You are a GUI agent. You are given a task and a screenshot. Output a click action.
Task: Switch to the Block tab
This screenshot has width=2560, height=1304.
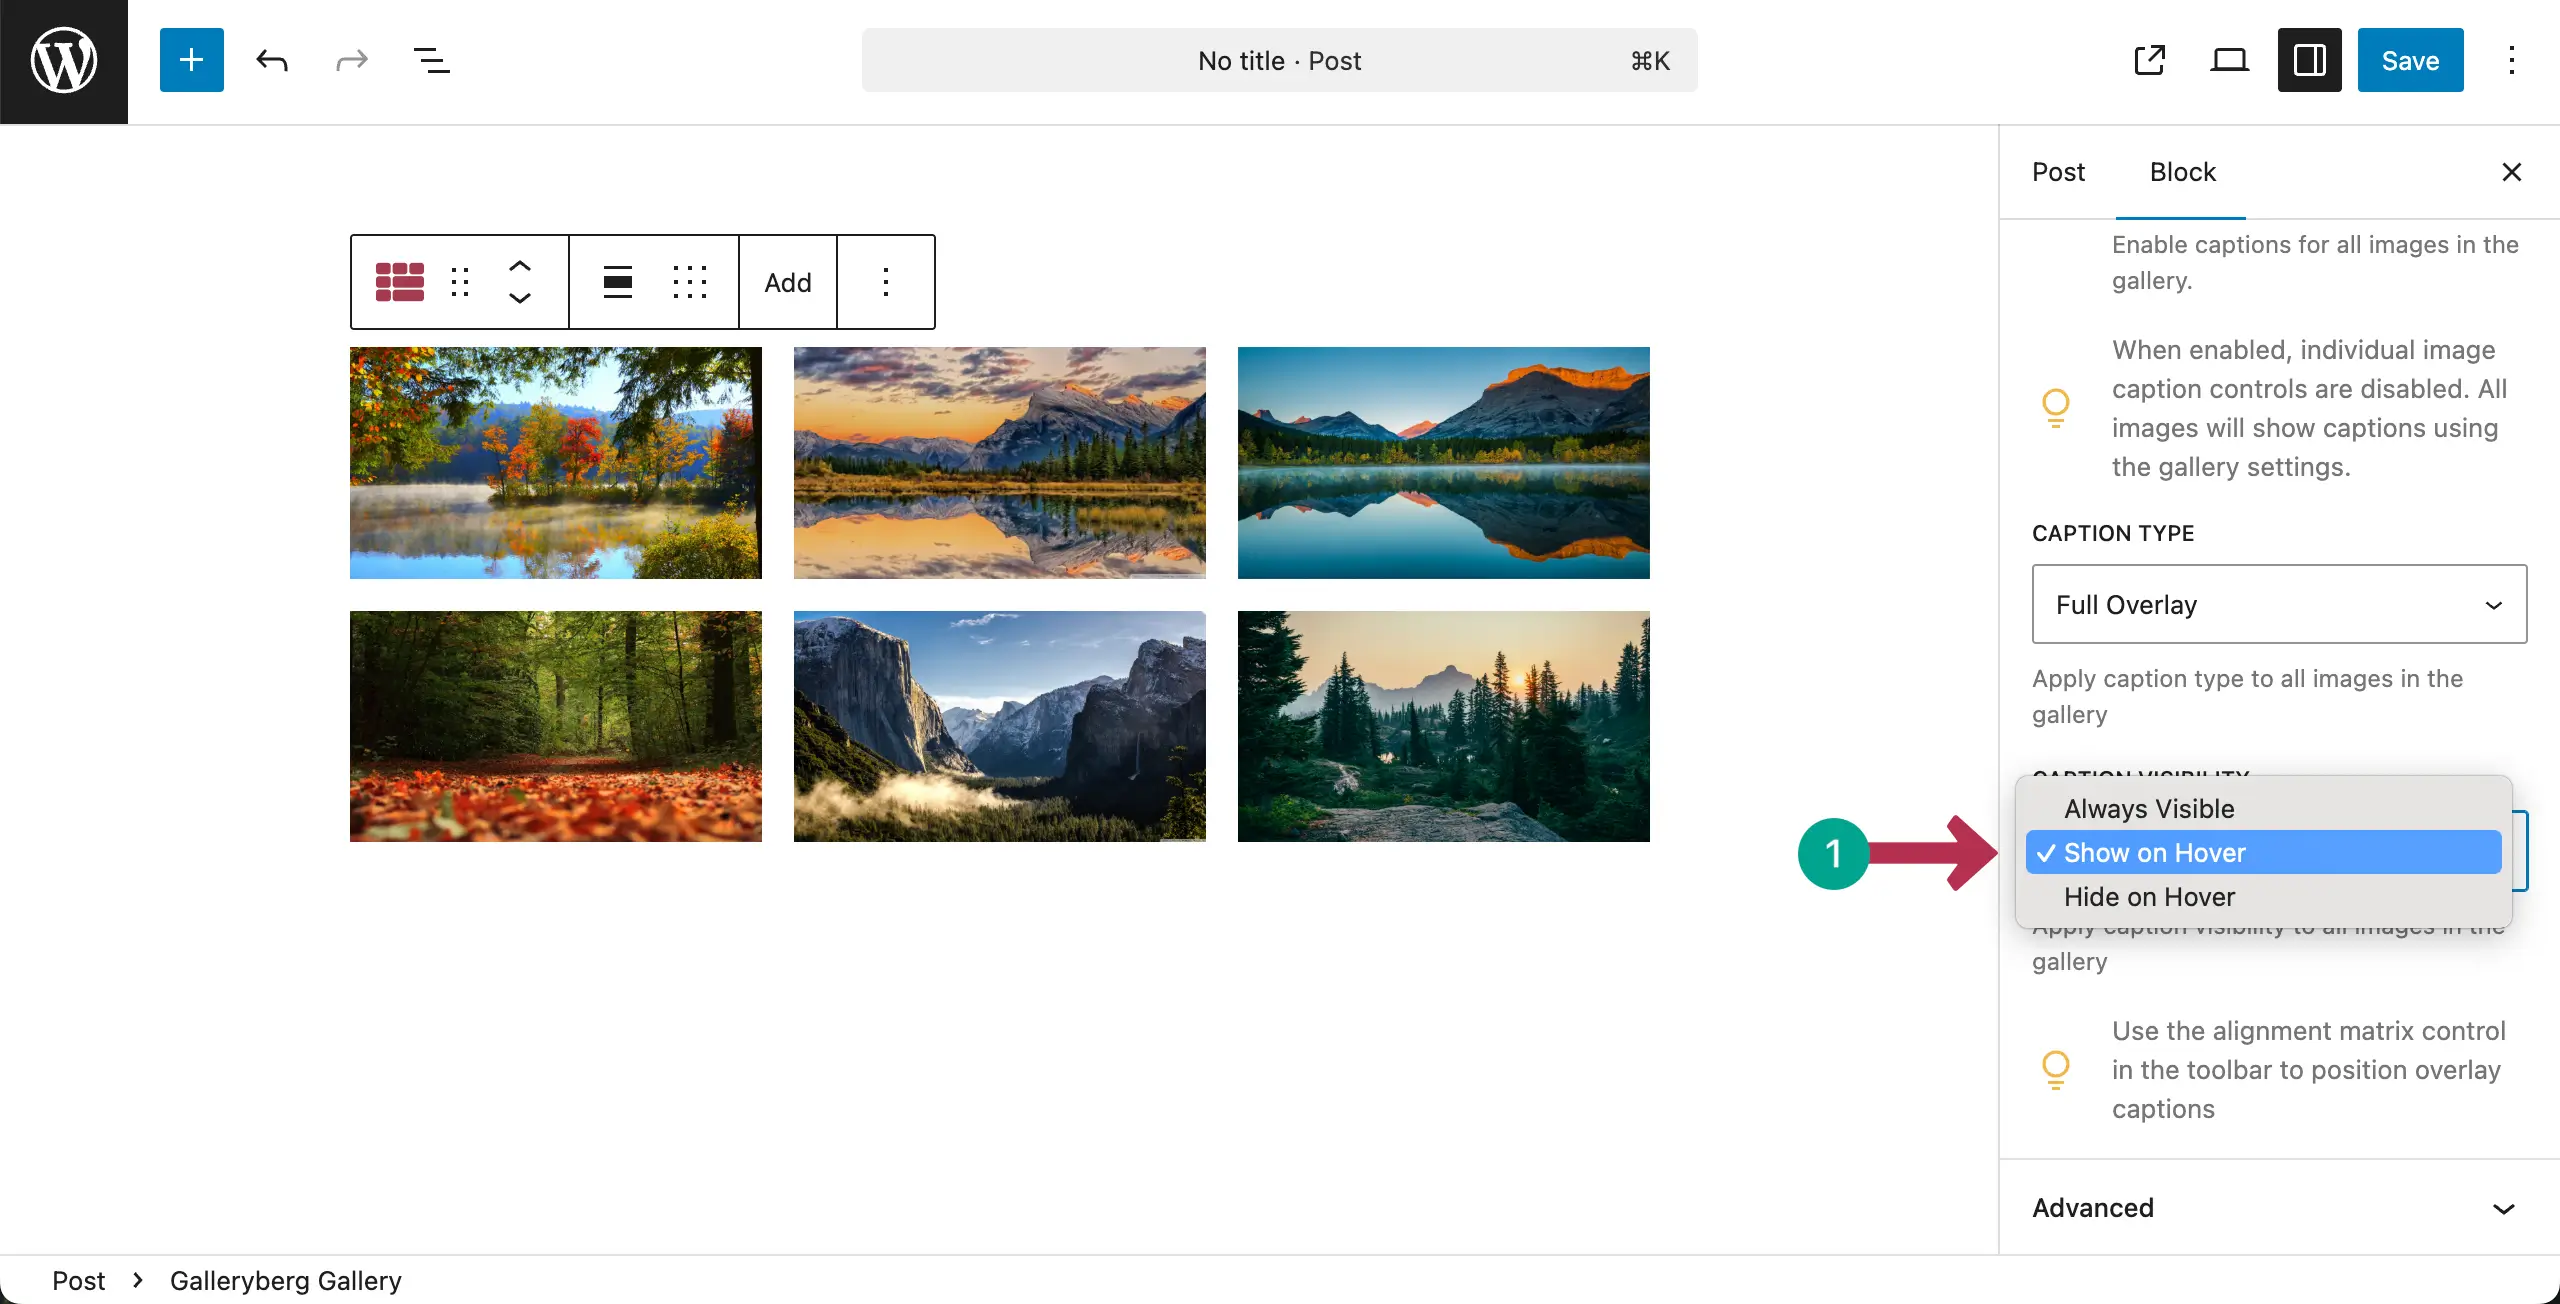point(2182,172)
